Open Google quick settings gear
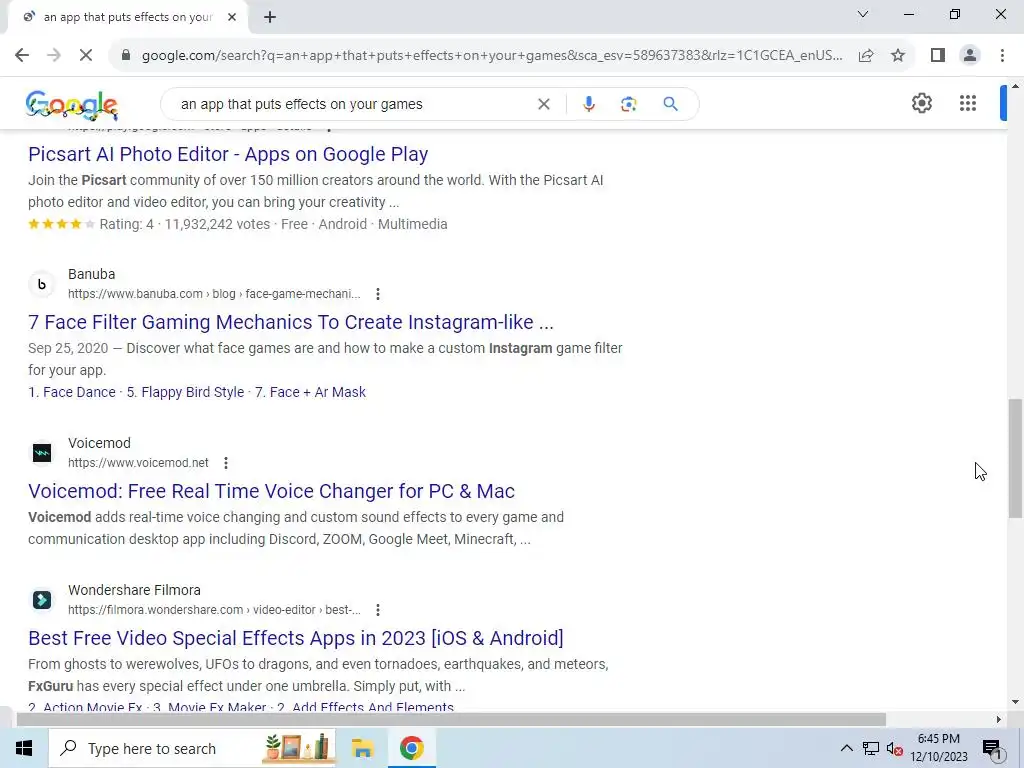The height and width of the screenshot is (768, 1024). tap(921, 103)
